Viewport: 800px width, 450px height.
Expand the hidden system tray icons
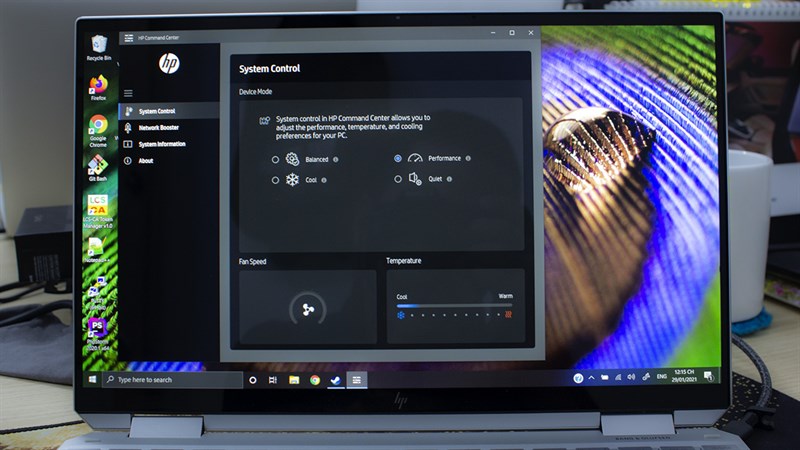(591, 378)
